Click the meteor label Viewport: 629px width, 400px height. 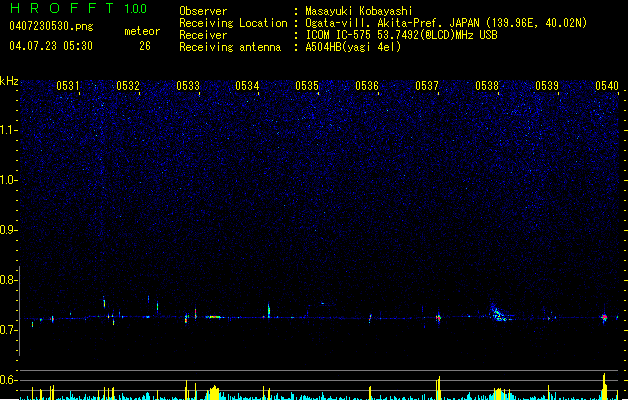[x=142, y=31]
